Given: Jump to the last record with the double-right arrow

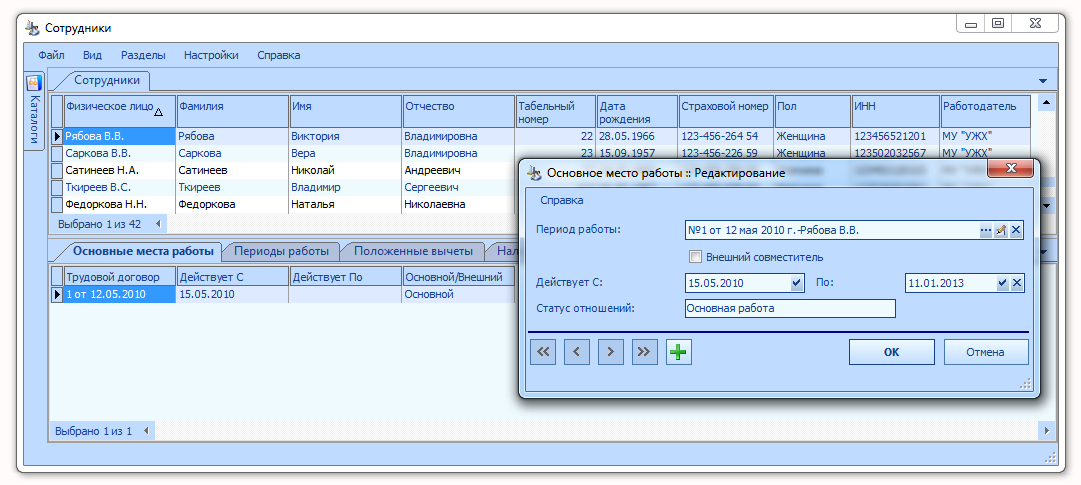Looking at the screenshot, I should point(645,352).
